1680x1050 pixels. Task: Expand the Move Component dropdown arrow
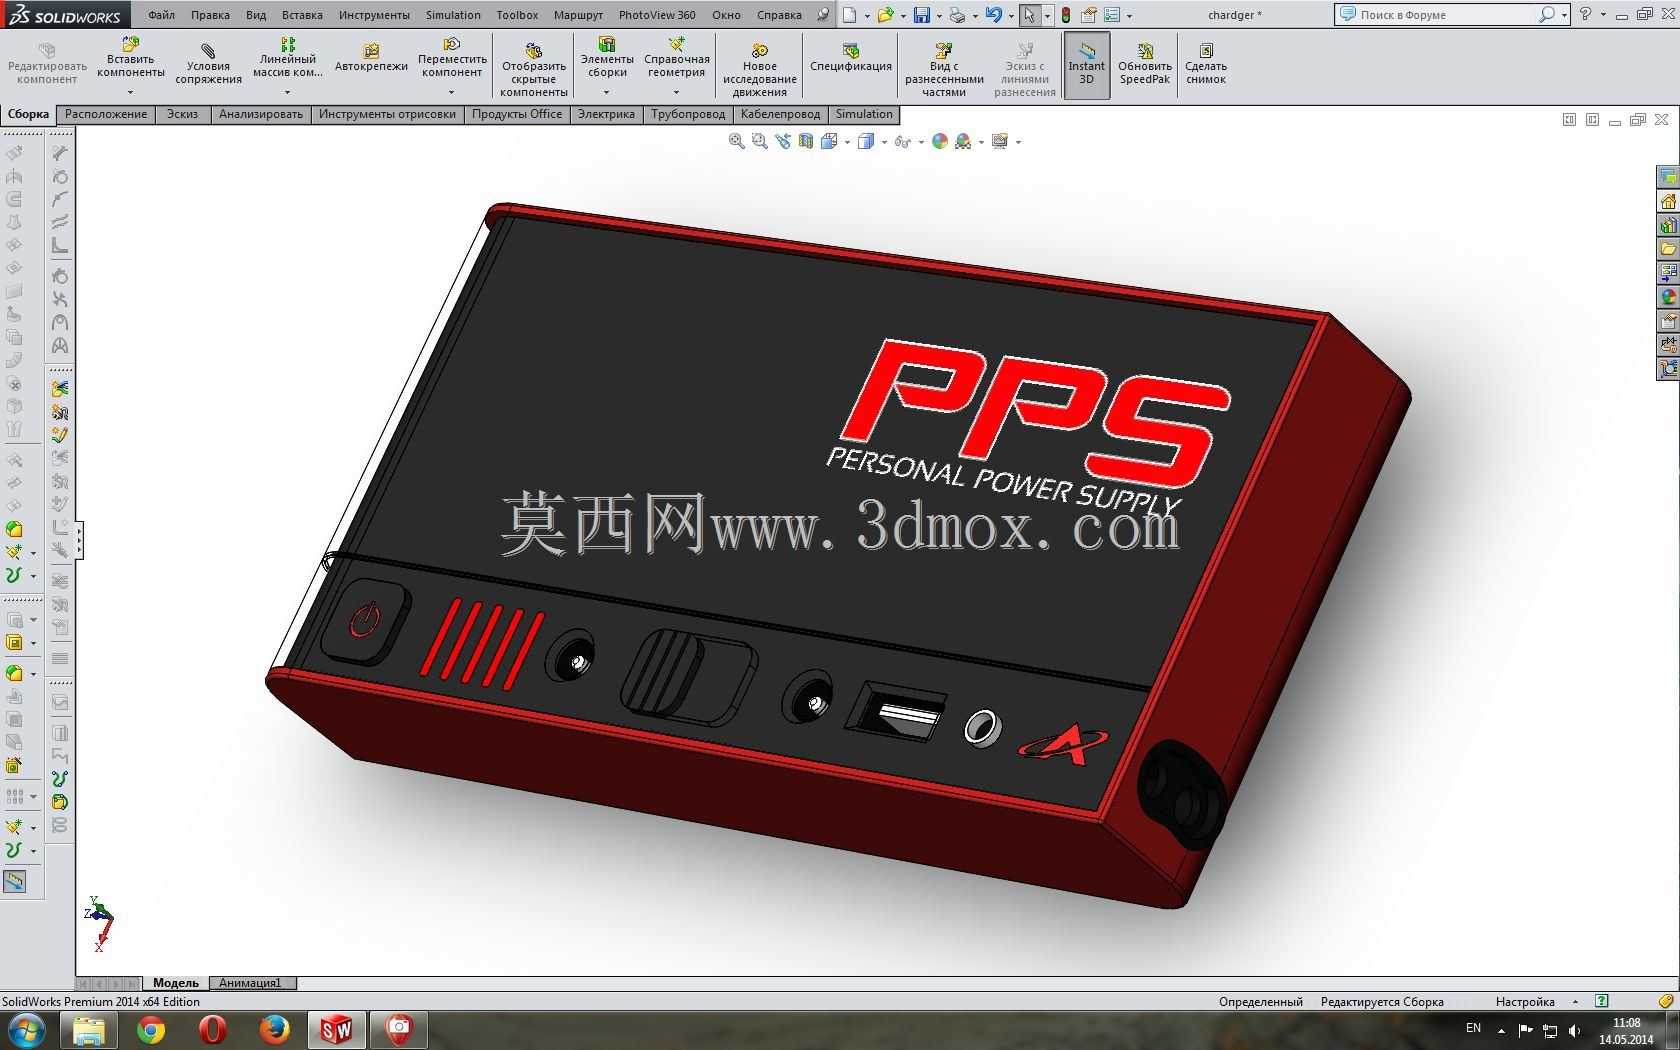pos(452,92)
